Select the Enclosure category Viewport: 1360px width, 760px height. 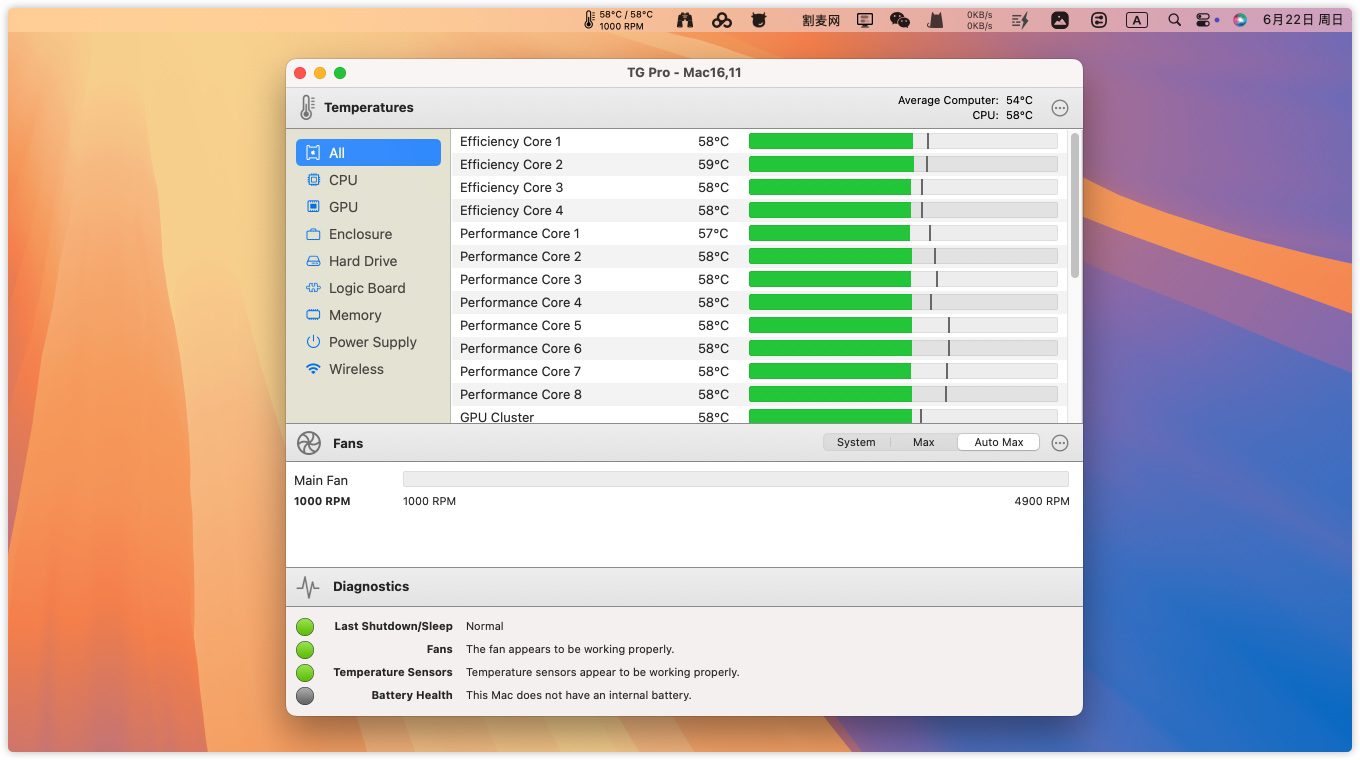coord(368,234)
